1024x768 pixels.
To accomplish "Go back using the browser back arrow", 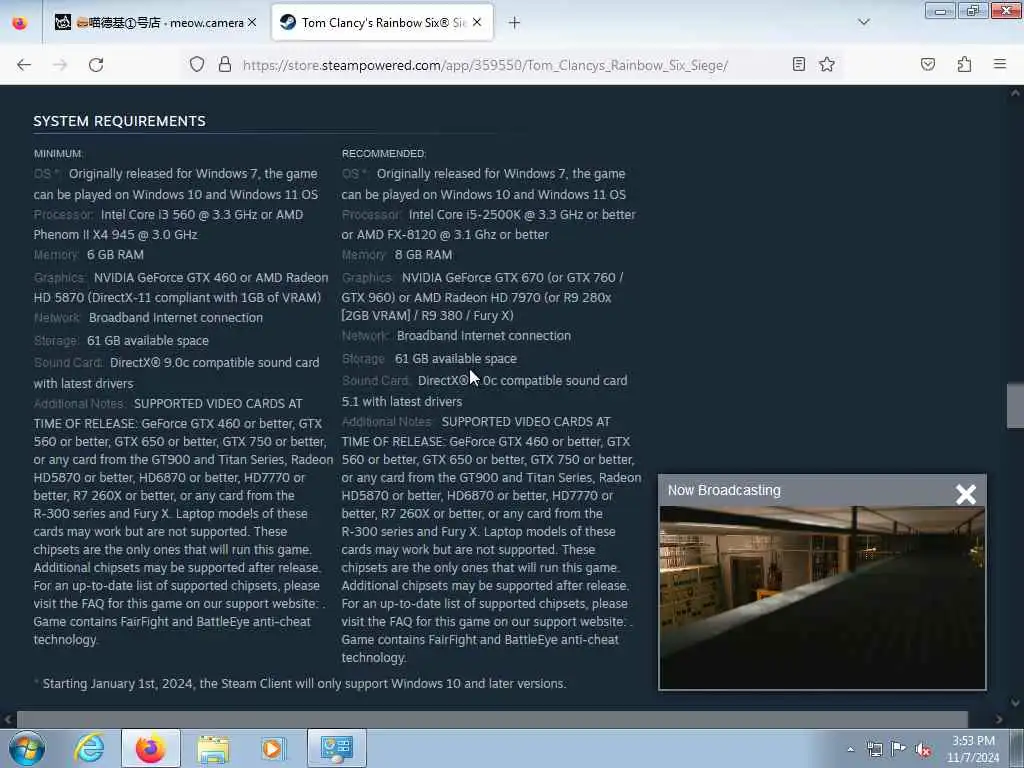I will (x=24, y=65).
